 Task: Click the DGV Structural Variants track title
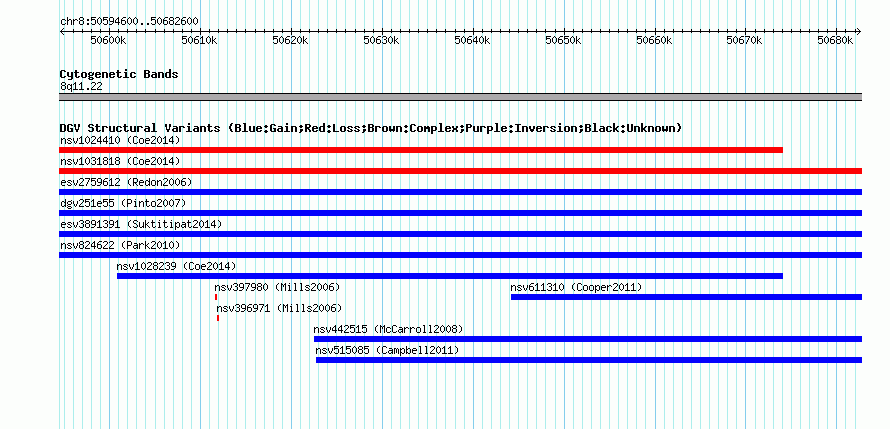click(x=371, y=128)
